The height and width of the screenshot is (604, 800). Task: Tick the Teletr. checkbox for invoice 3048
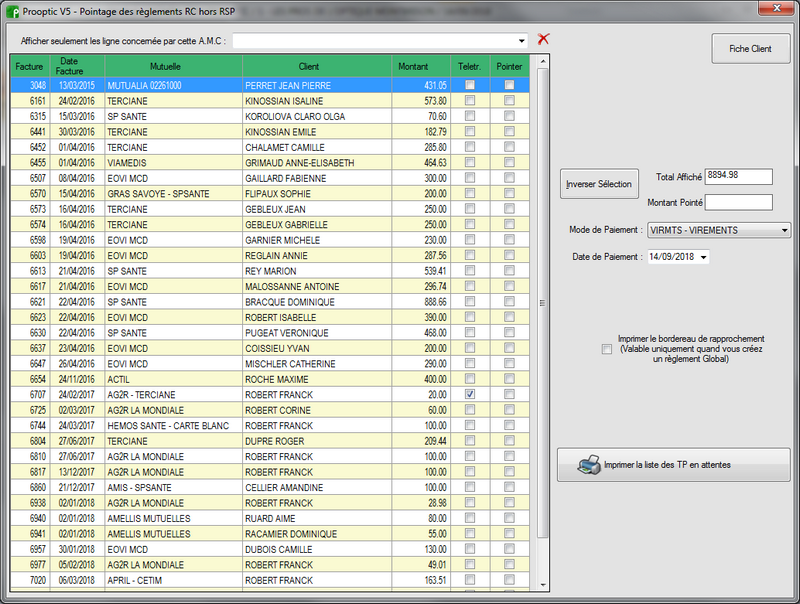(x=470, y=85)
